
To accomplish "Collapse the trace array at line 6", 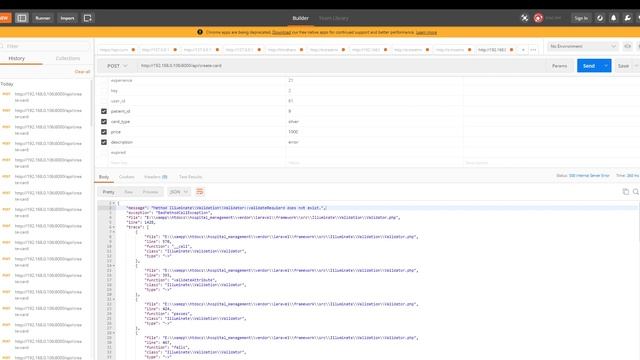I will pos(114,227).
